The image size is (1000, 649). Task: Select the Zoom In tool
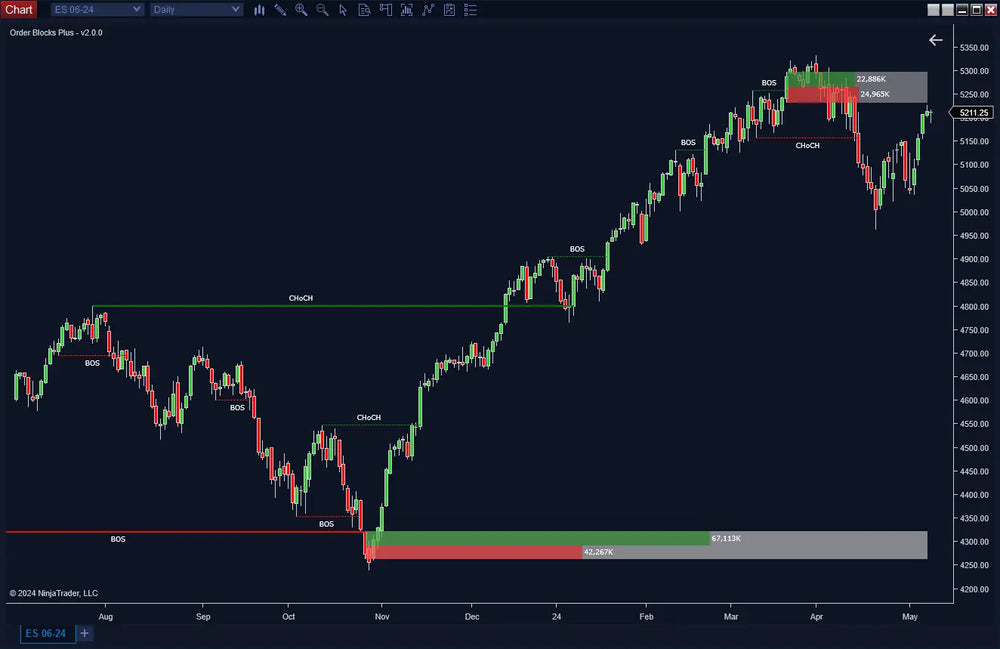click(301, 10)
